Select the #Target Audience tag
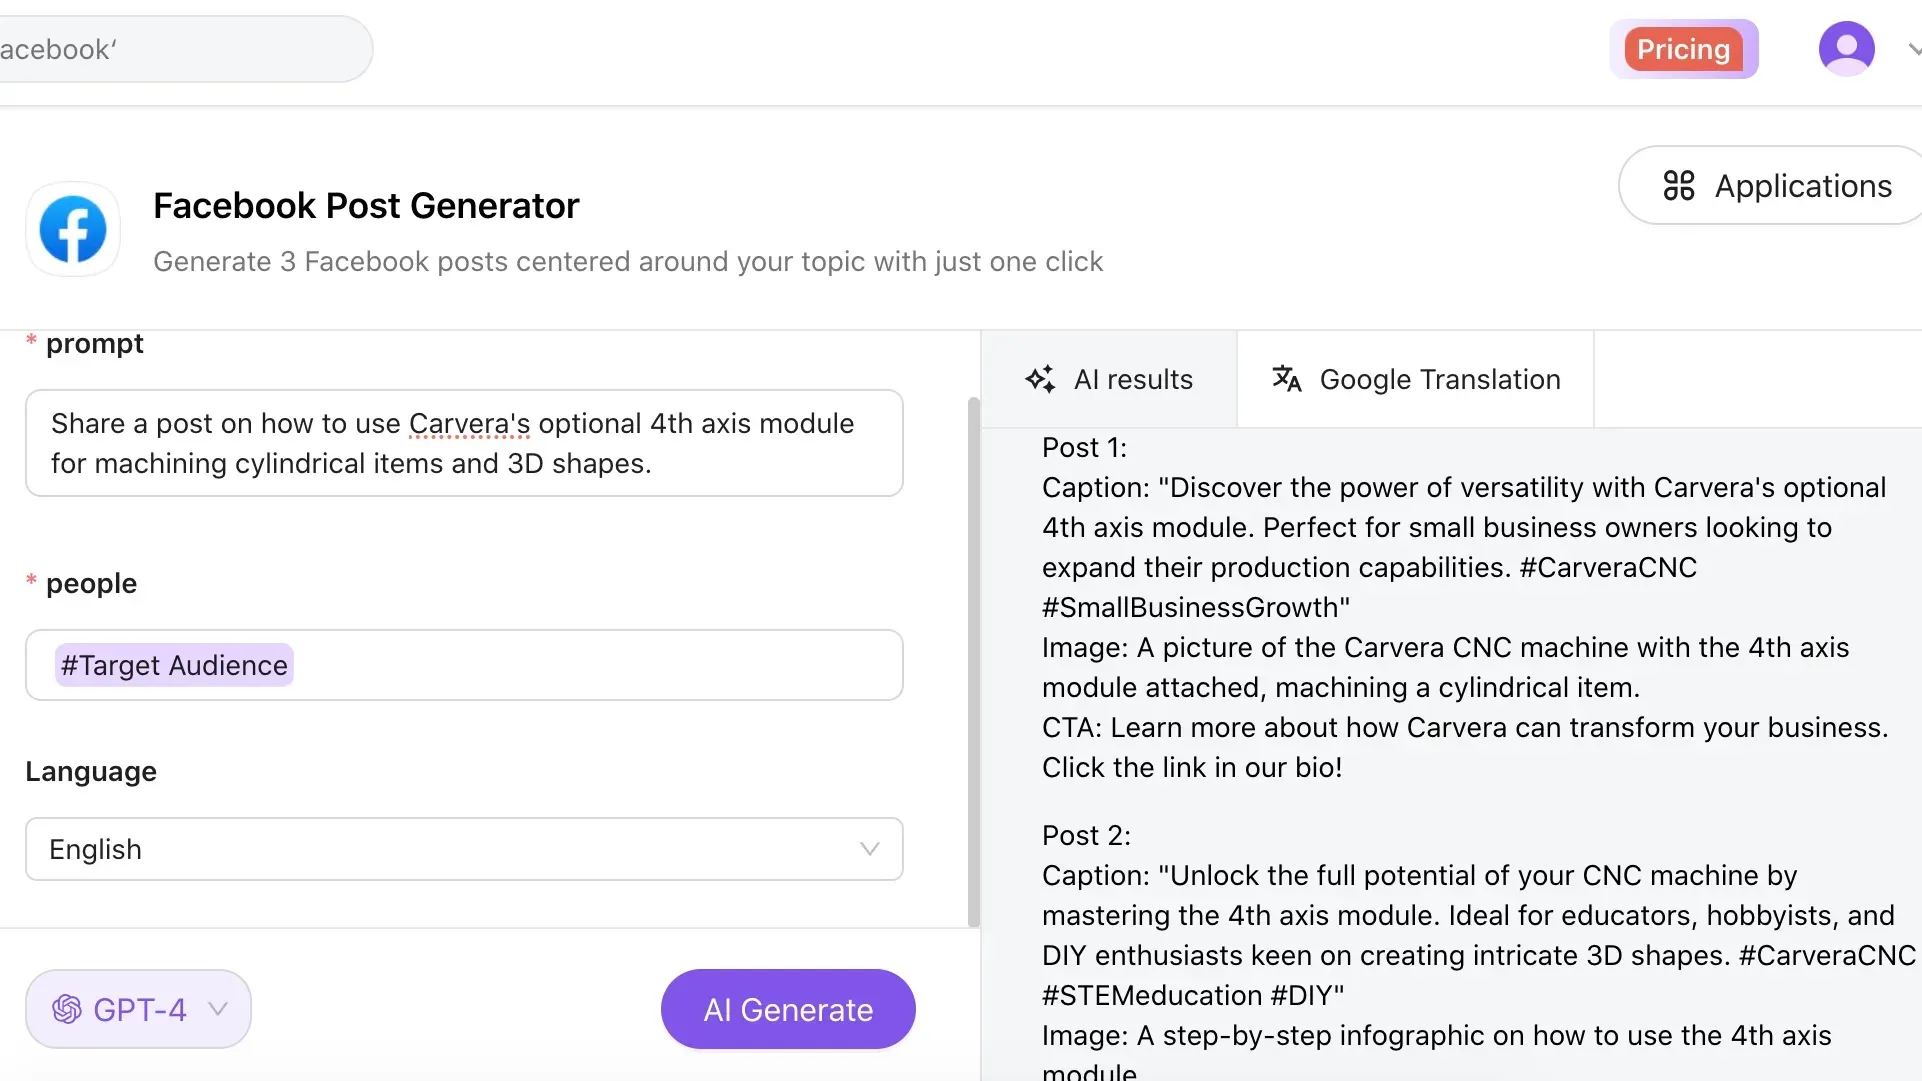This screenshot has width=1922, height=1081. tap(174, 665)
